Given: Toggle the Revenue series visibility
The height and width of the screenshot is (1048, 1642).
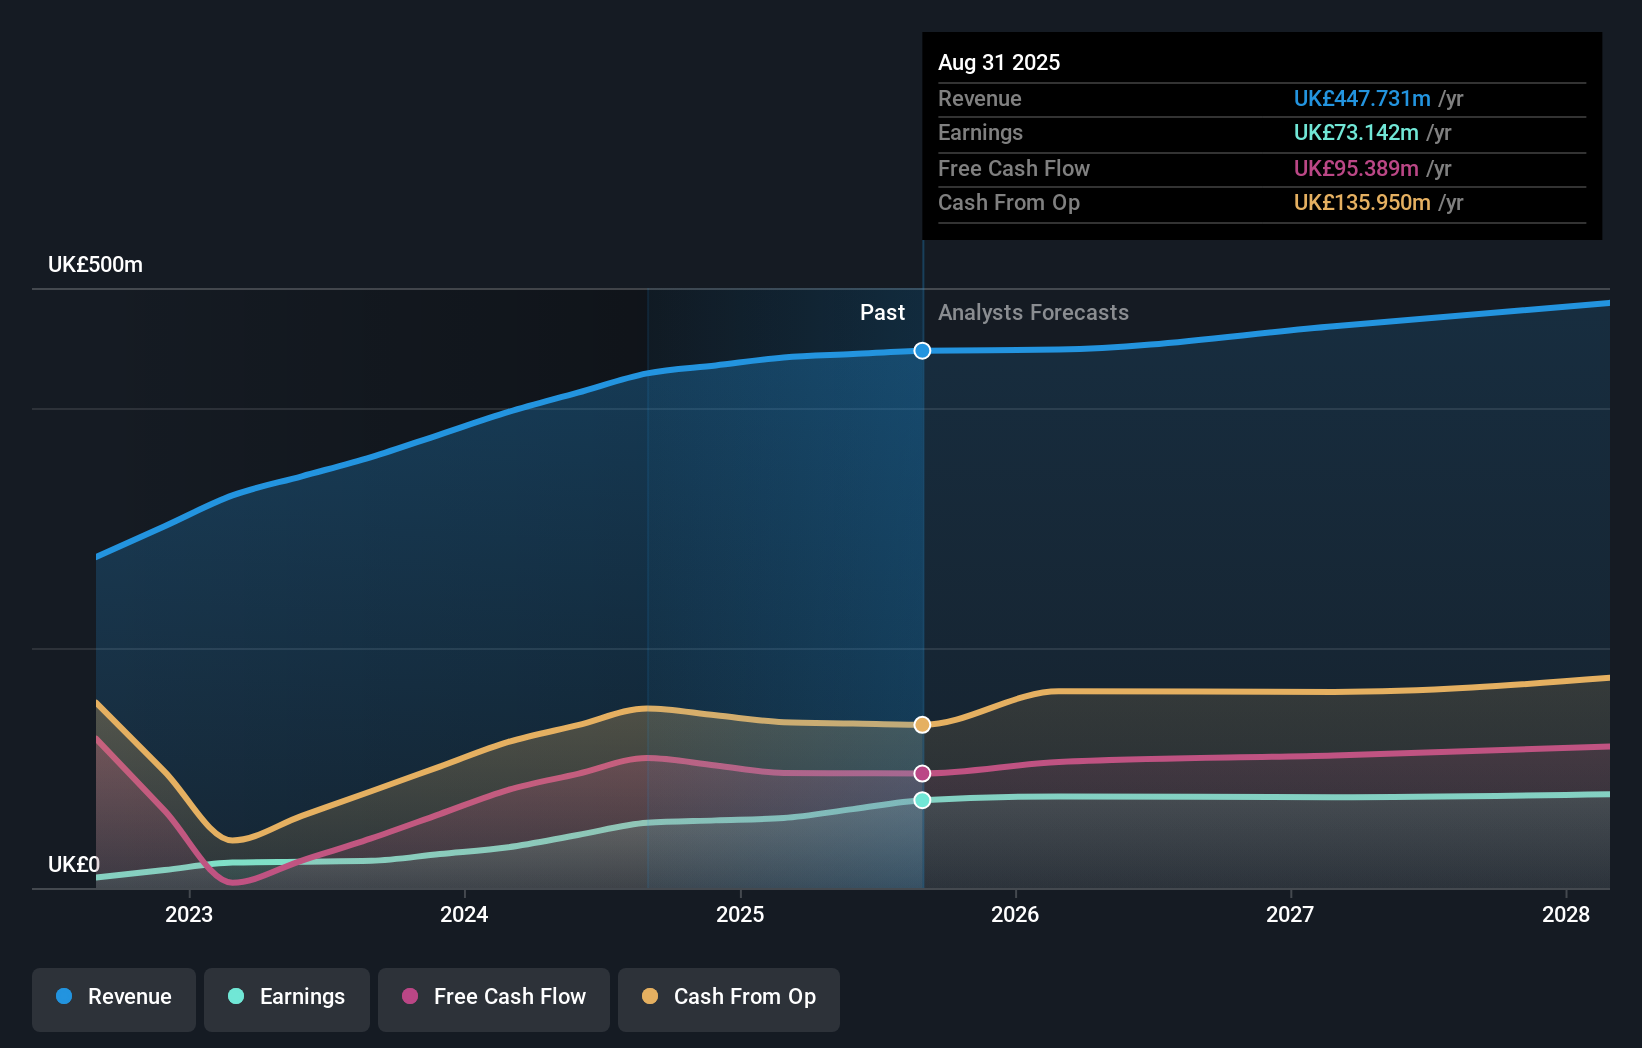Looking at the screenshot, I should coord(113,997).
